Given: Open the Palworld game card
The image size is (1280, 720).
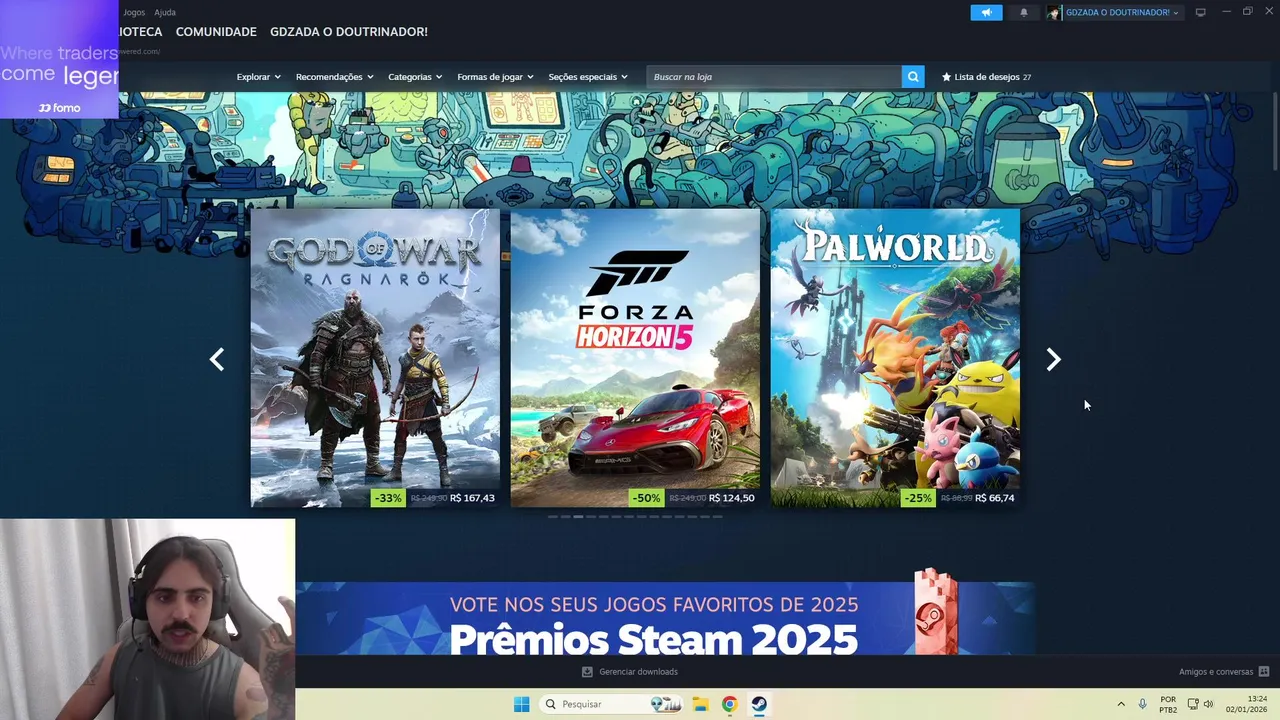Looking at the screenshot, I should [895, 358].
